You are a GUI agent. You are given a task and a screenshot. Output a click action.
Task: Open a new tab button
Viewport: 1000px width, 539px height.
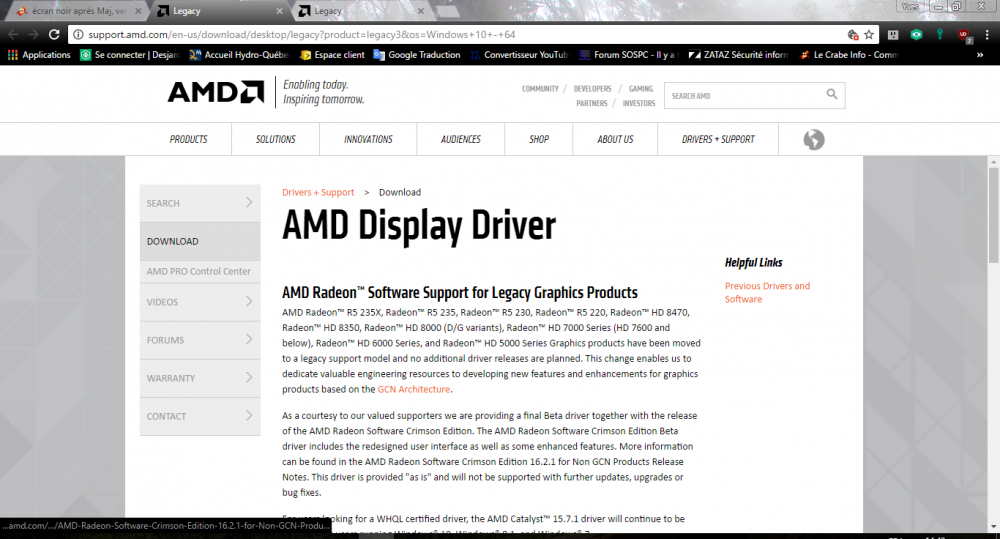point(448,11)
